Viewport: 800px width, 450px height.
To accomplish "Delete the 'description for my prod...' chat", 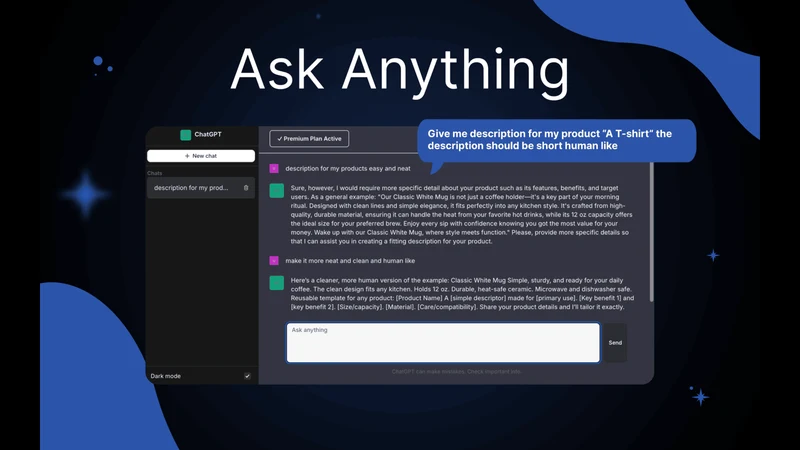I will point(246,188).
